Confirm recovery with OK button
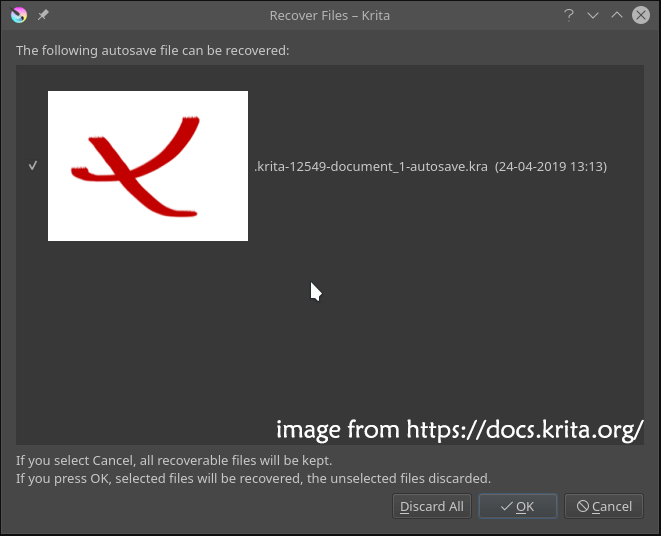Screen dimensions: 661x536 [518, 506]
